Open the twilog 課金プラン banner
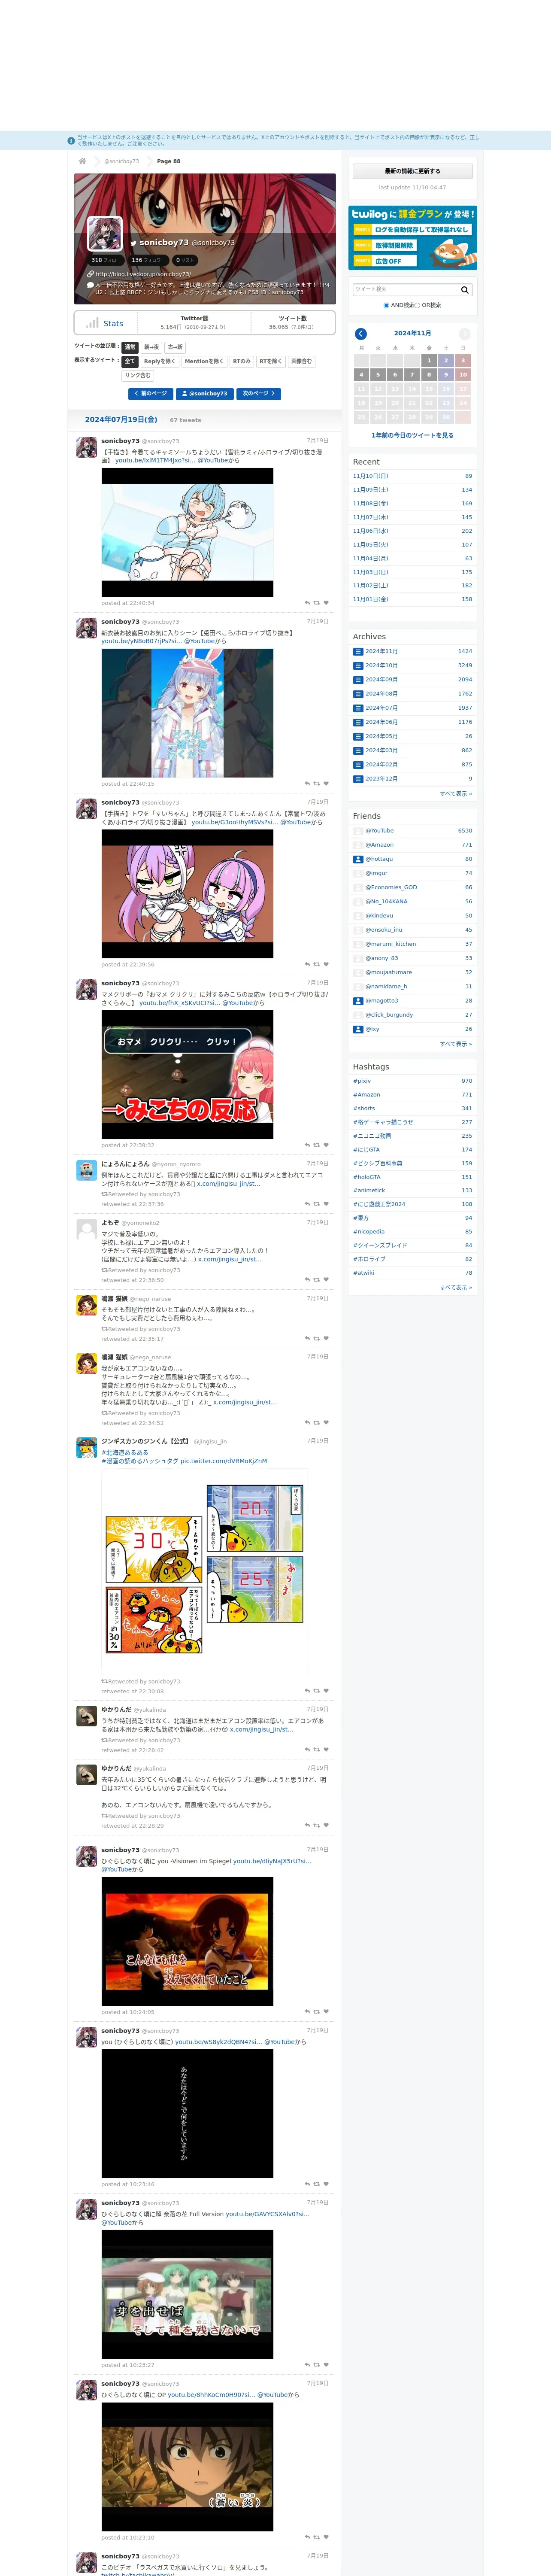This screenshot has width=551, height=2576. click(x=412, y=238)
